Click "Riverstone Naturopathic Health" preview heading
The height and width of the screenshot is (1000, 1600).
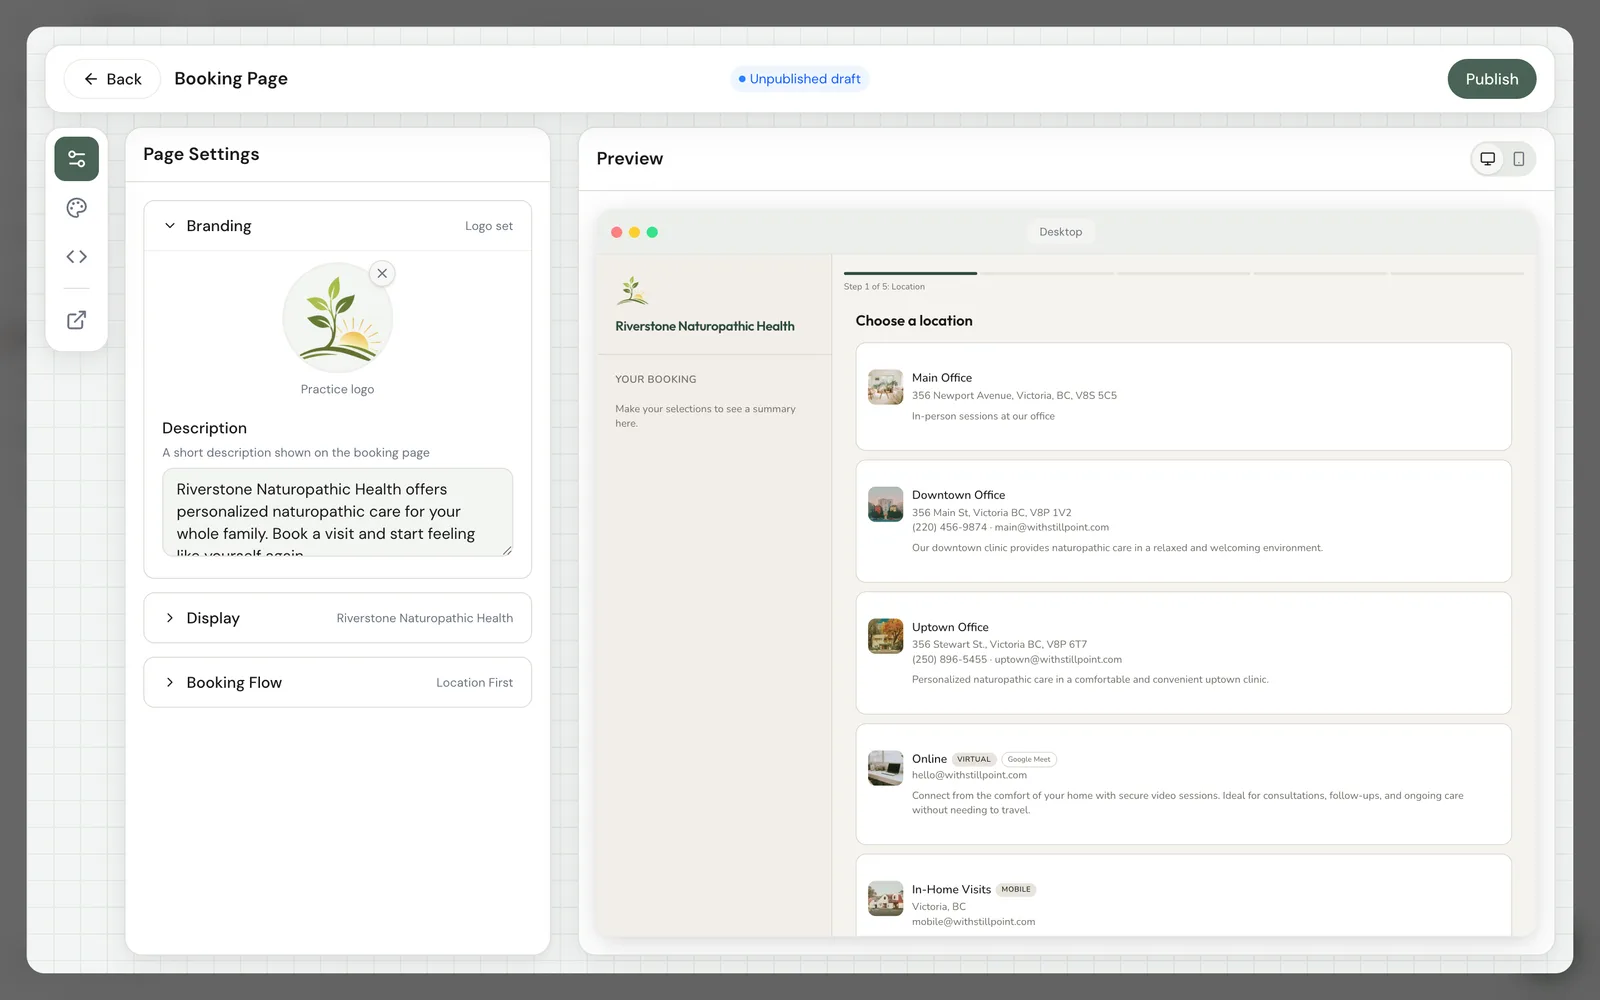pos(705,326)
